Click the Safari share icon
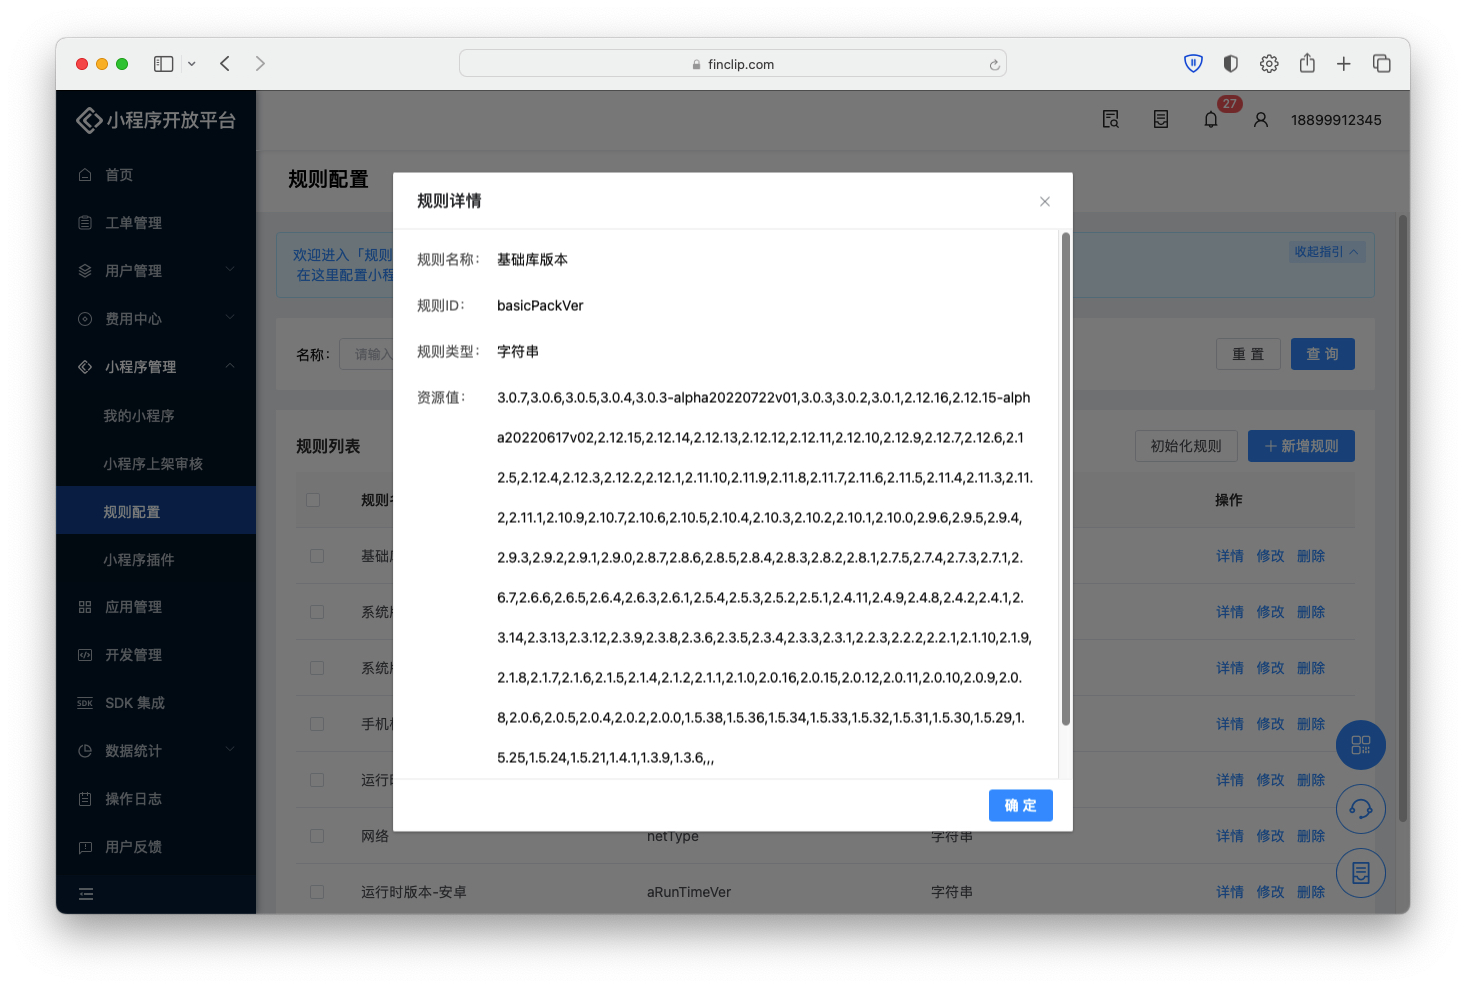1466x988 pixels. pyautogui.click(x=1307, y=64)
